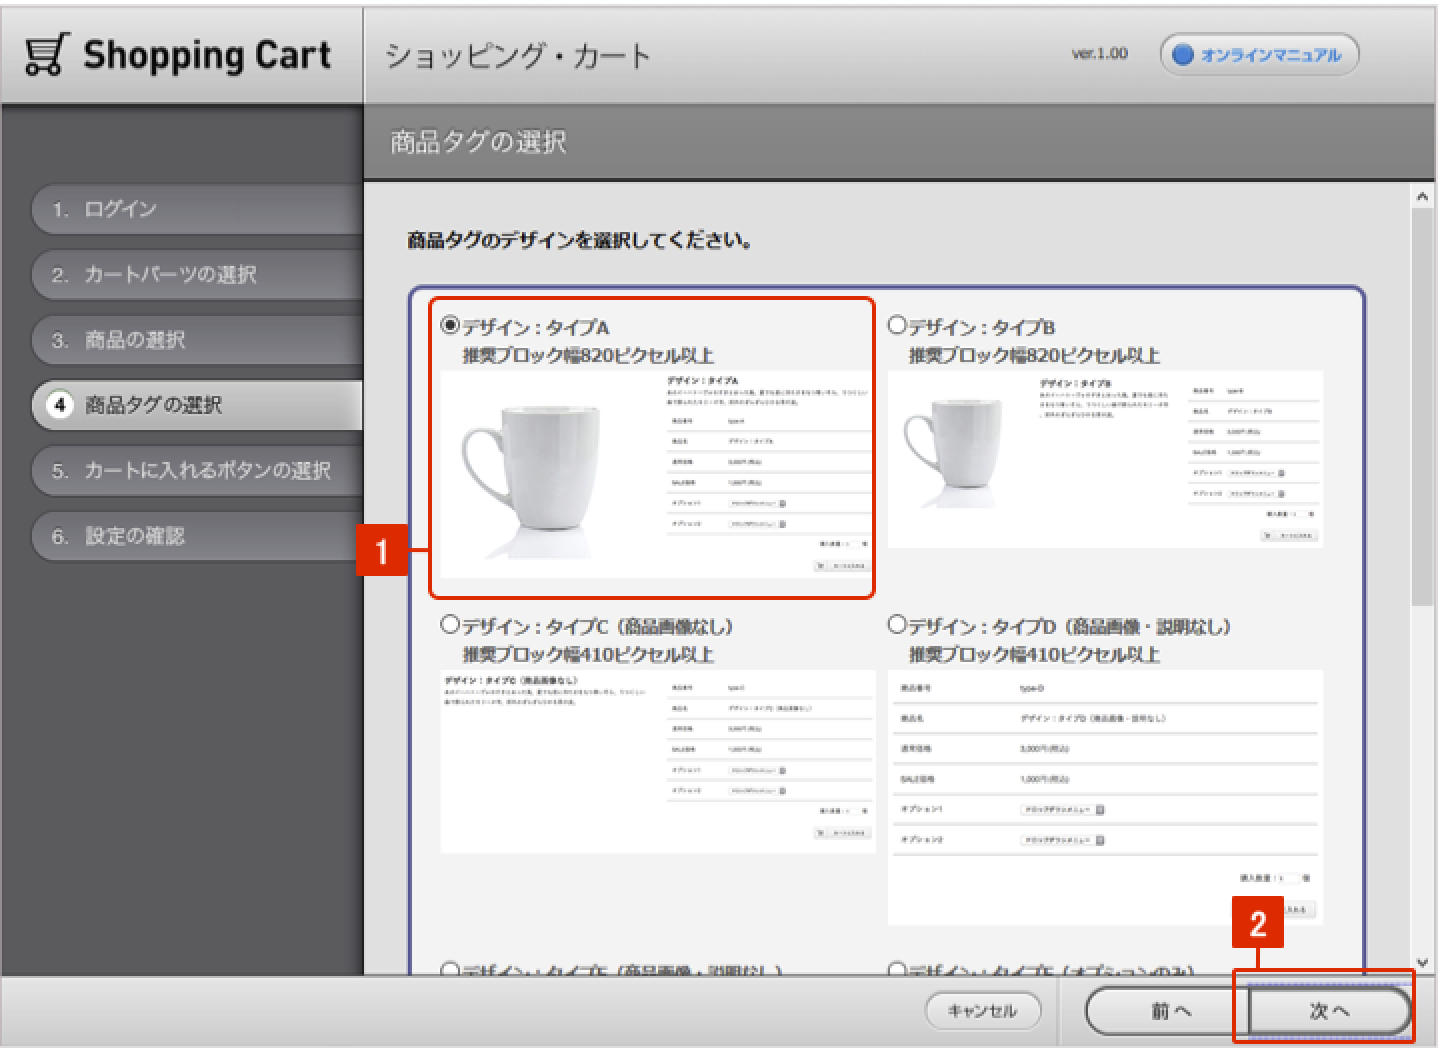Select radio button デザイン：タイプA
The image size is (1438, 1052).
click(450, 326)
